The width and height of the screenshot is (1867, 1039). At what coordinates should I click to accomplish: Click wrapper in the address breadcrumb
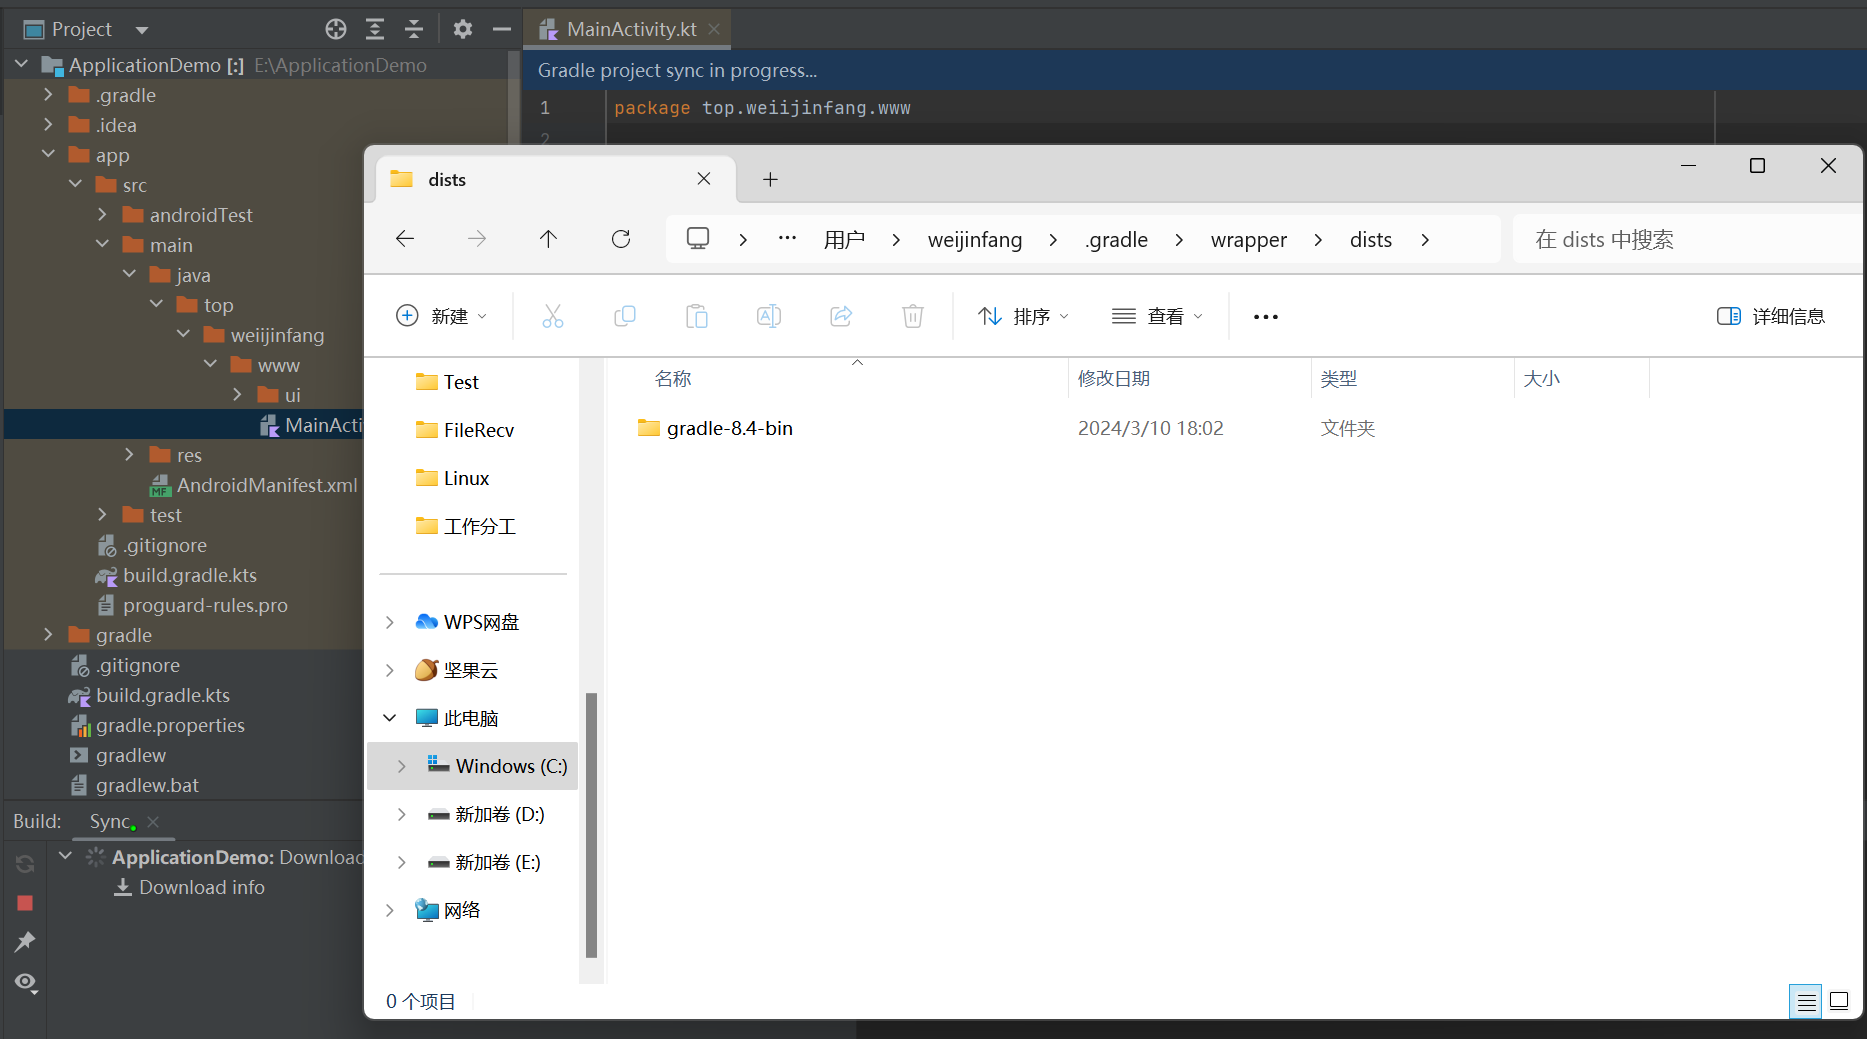tap(1249, 240)
